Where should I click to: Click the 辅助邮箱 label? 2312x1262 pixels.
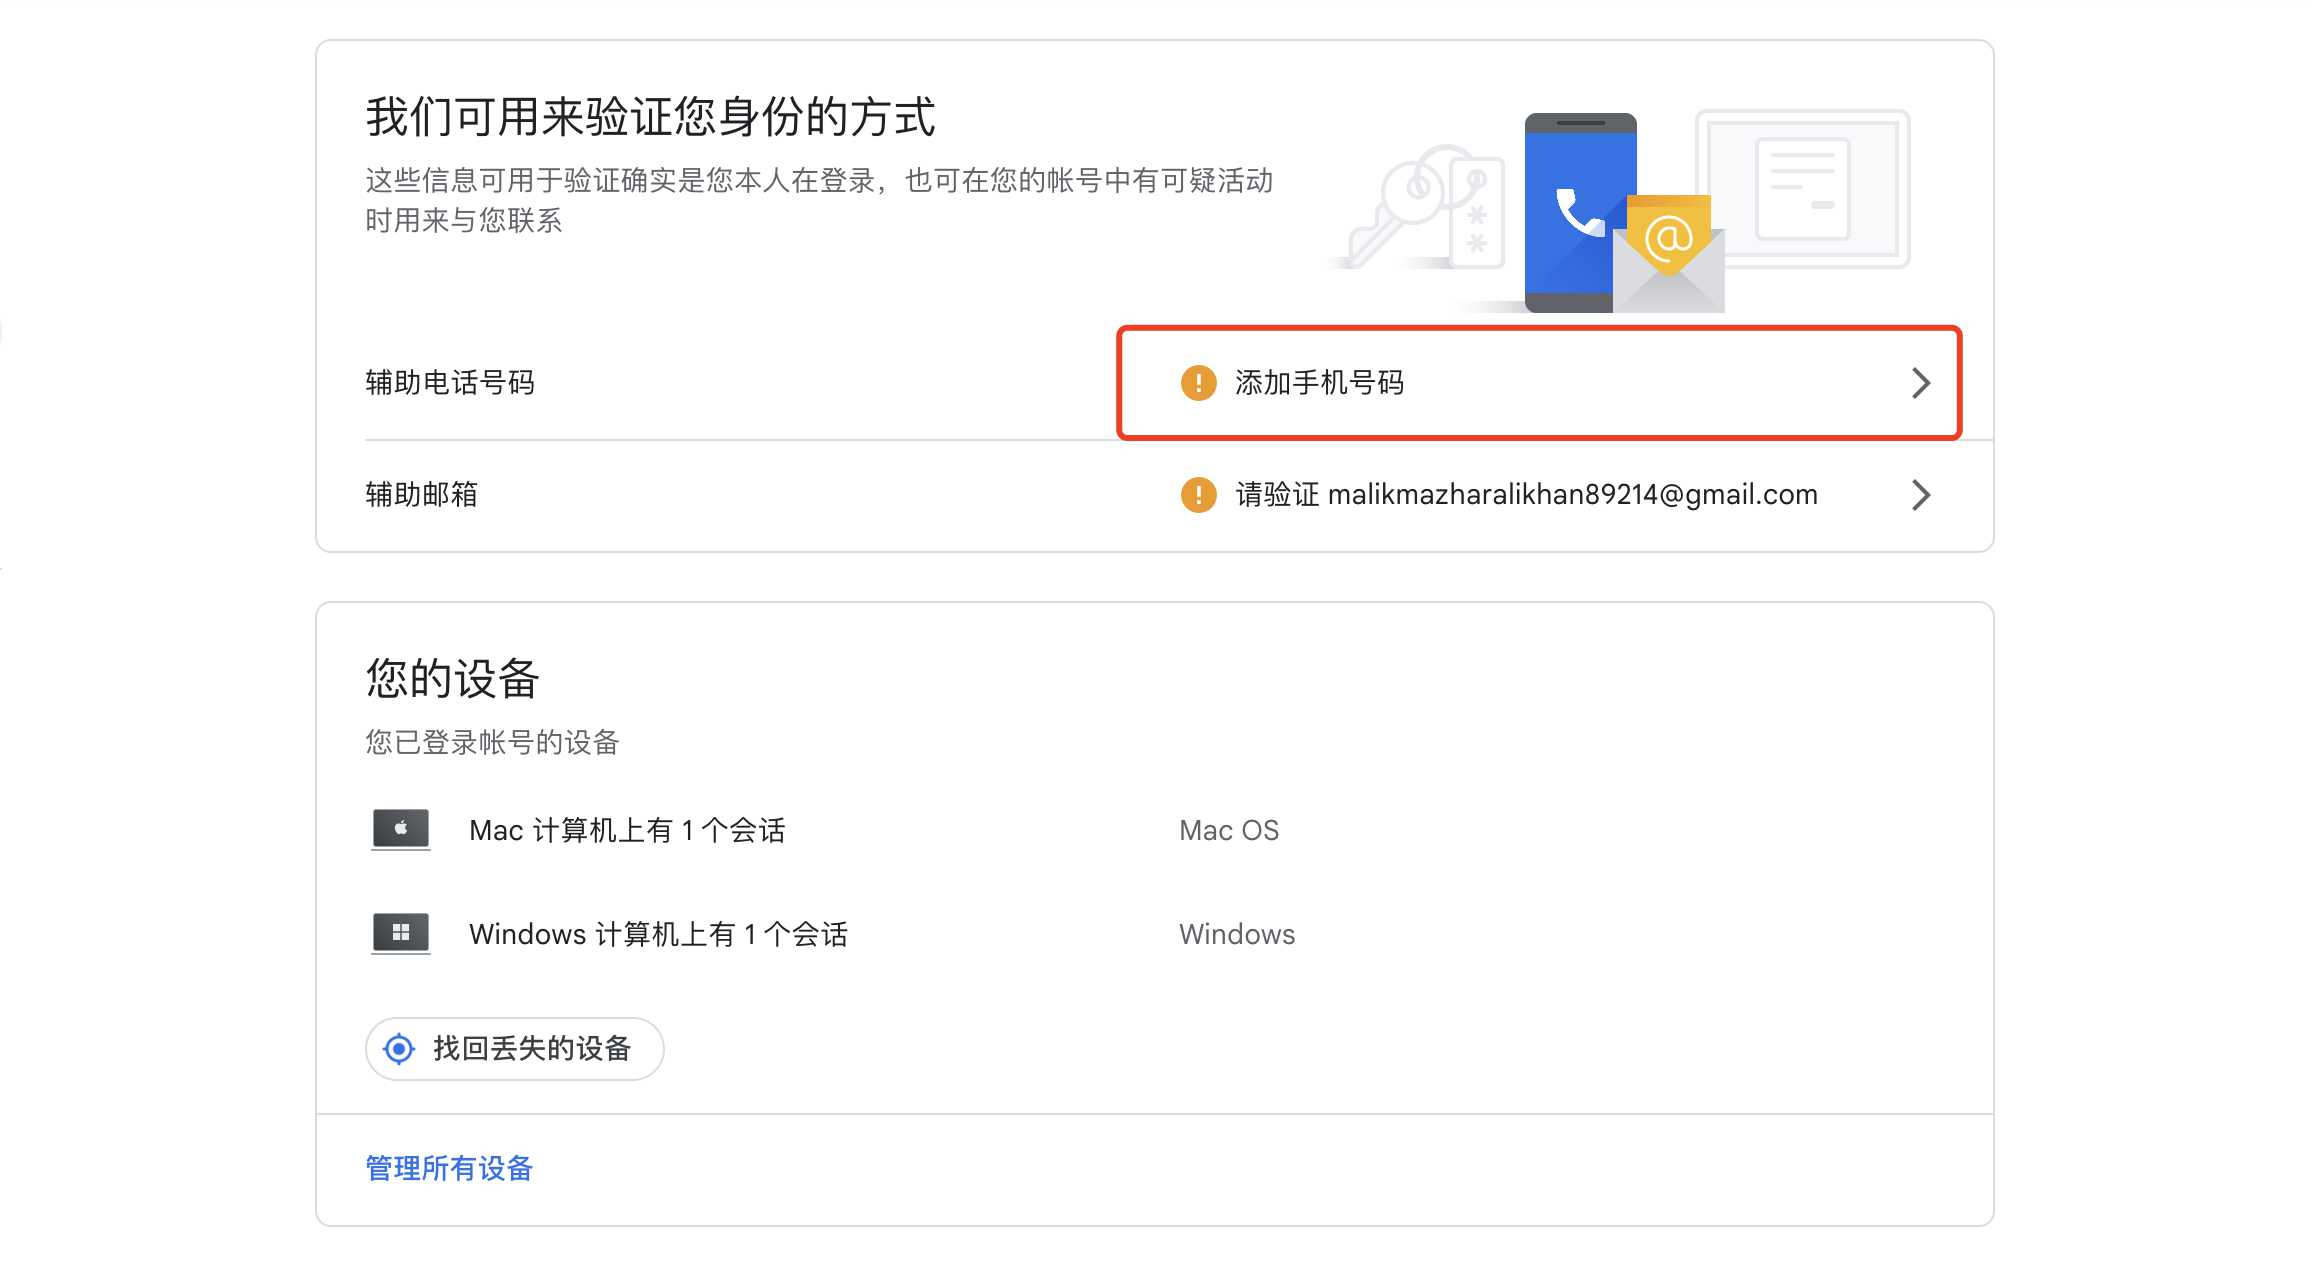421,495
